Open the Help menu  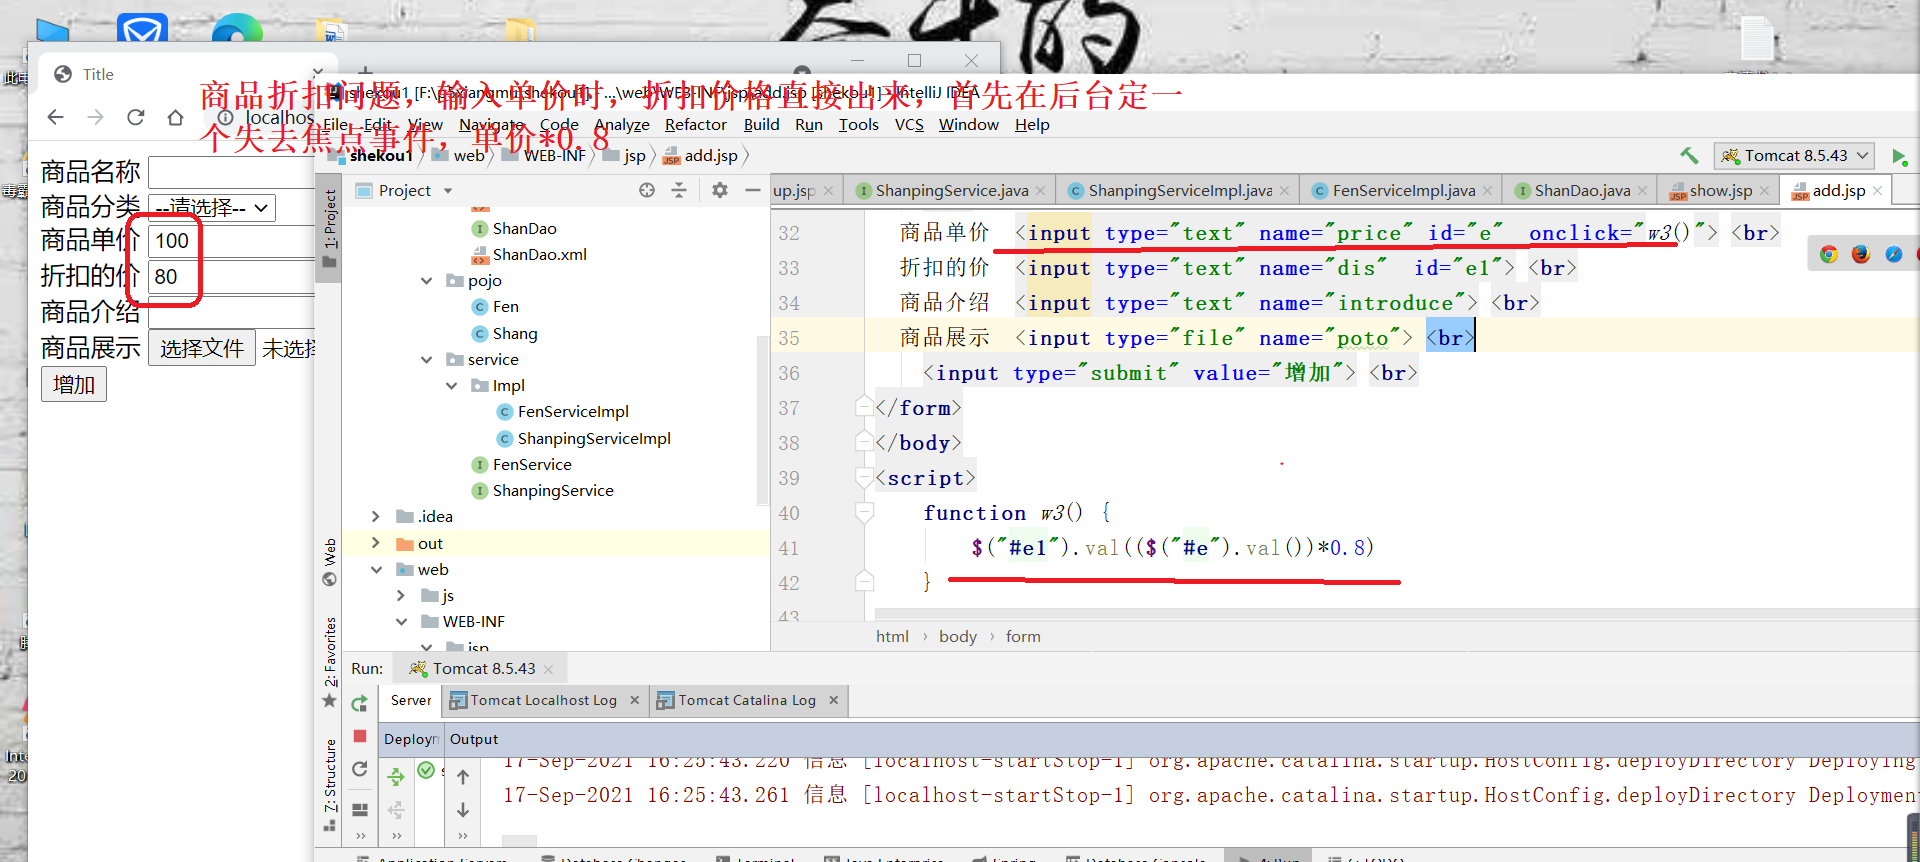click(1032, 124)
